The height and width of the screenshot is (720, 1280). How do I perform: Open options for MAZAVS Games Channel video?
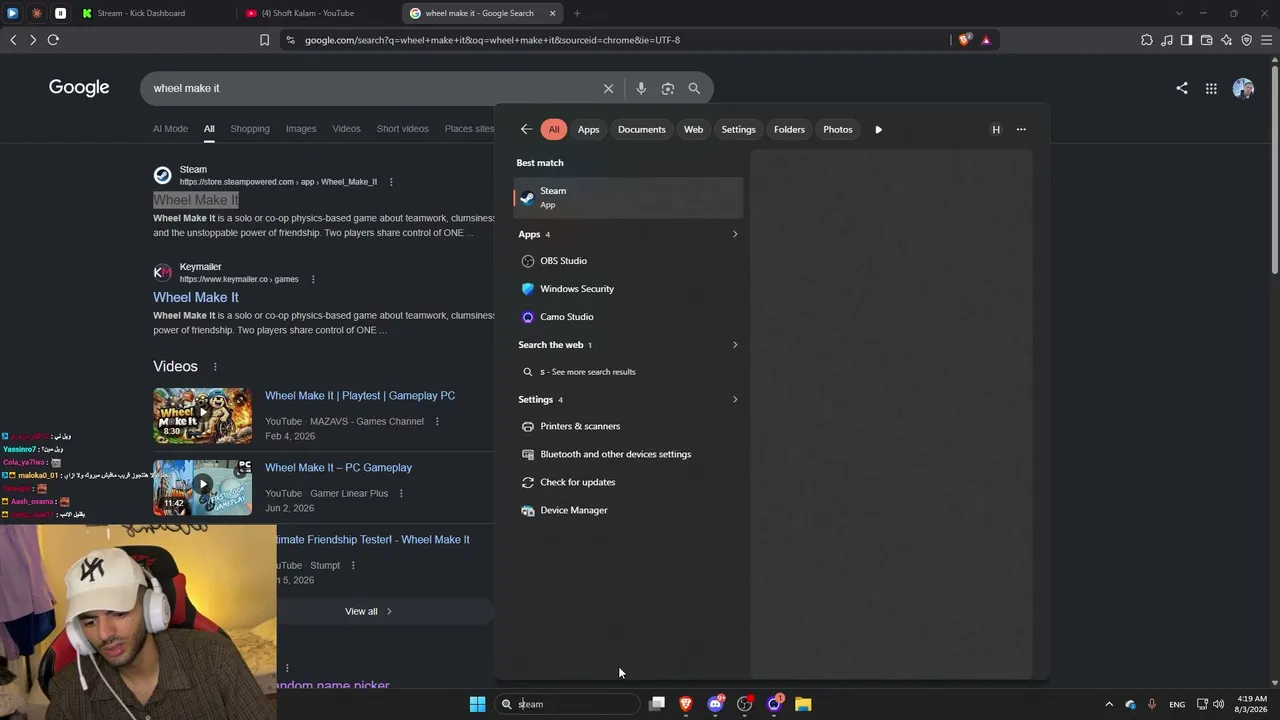pyautogui.click(x=437, y=422)
